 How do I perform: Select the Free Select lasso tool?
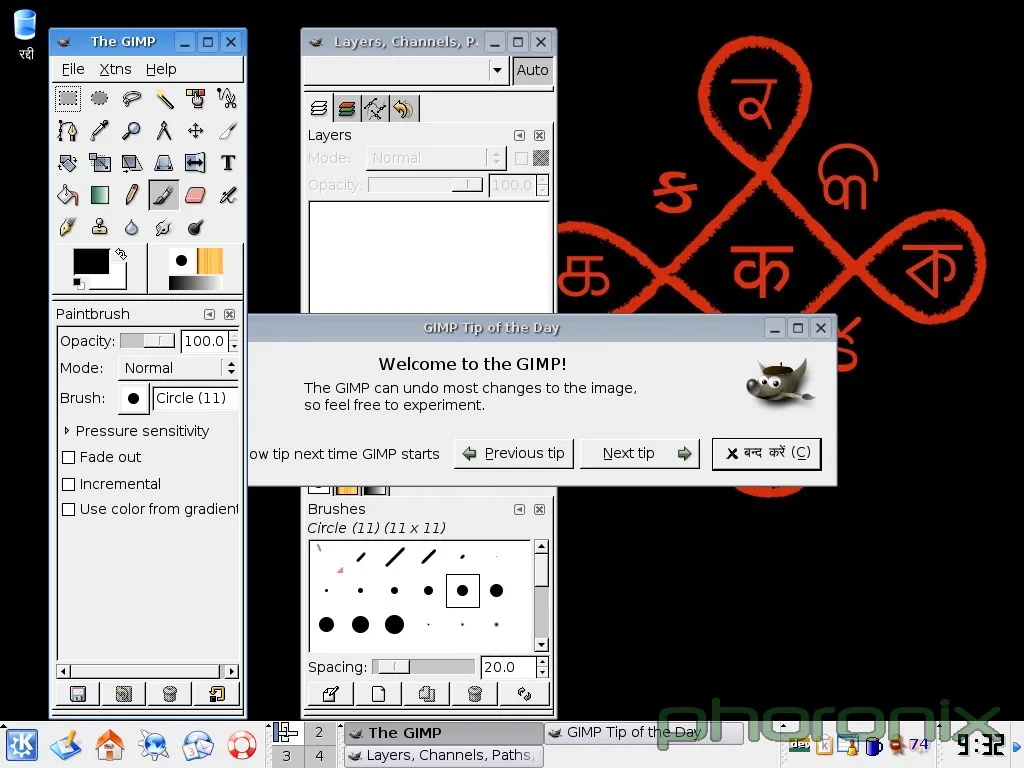pos(131,99)
